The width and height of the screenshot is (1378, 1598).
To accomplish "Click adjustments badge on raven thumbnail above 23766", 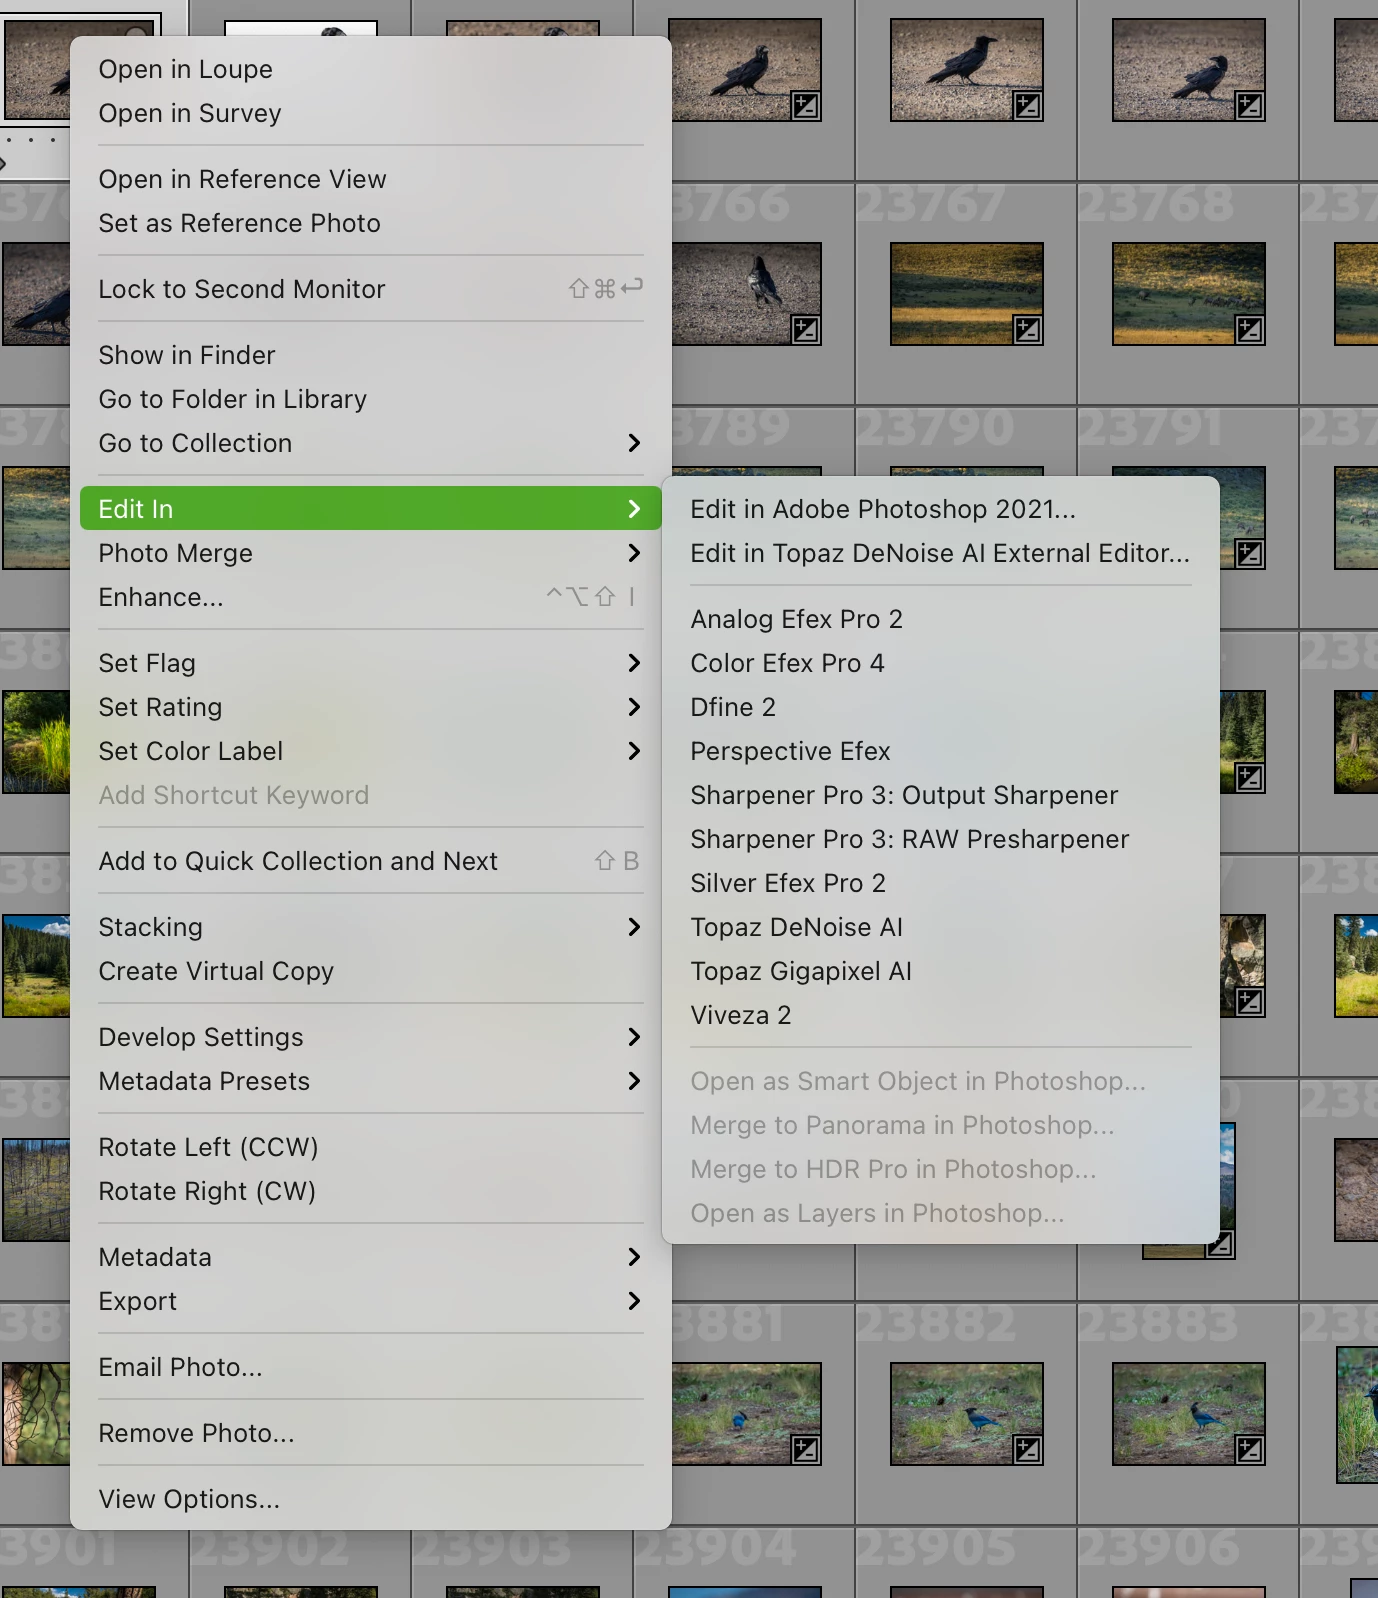I will [x=806, y=105].
